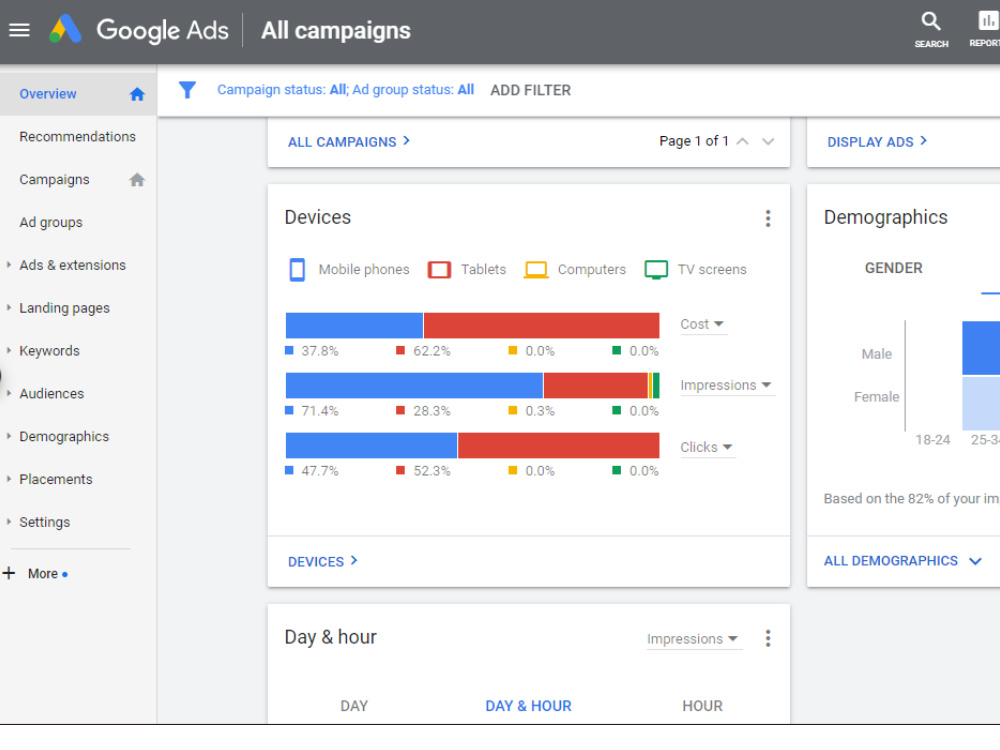Screen dimensions: 1000x750
Task: Open the Search tool in header
Action: click(931, 29)
